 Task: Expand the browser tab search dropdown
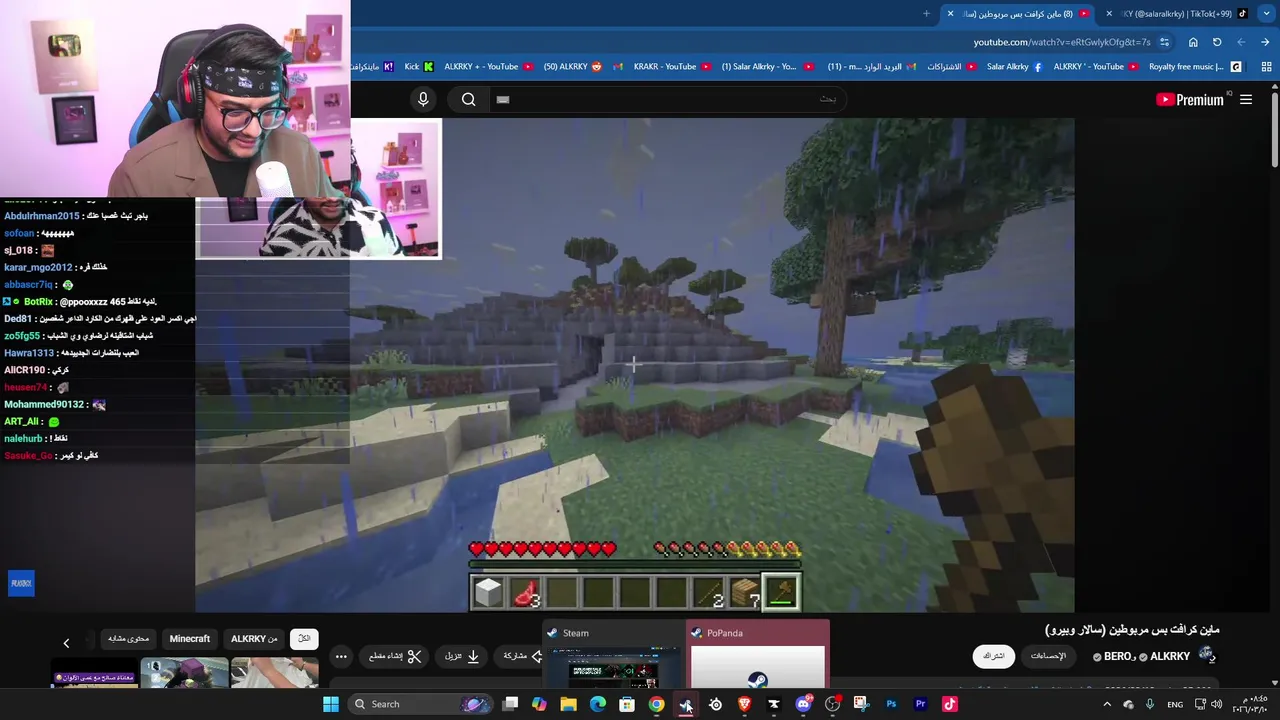[x=1267, y=14]
